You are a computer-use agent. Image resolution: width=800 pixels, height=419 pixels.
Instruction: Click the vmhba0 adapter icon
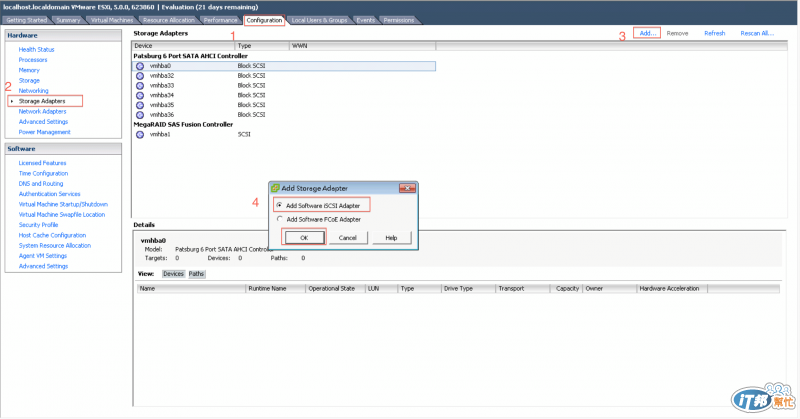140,66
